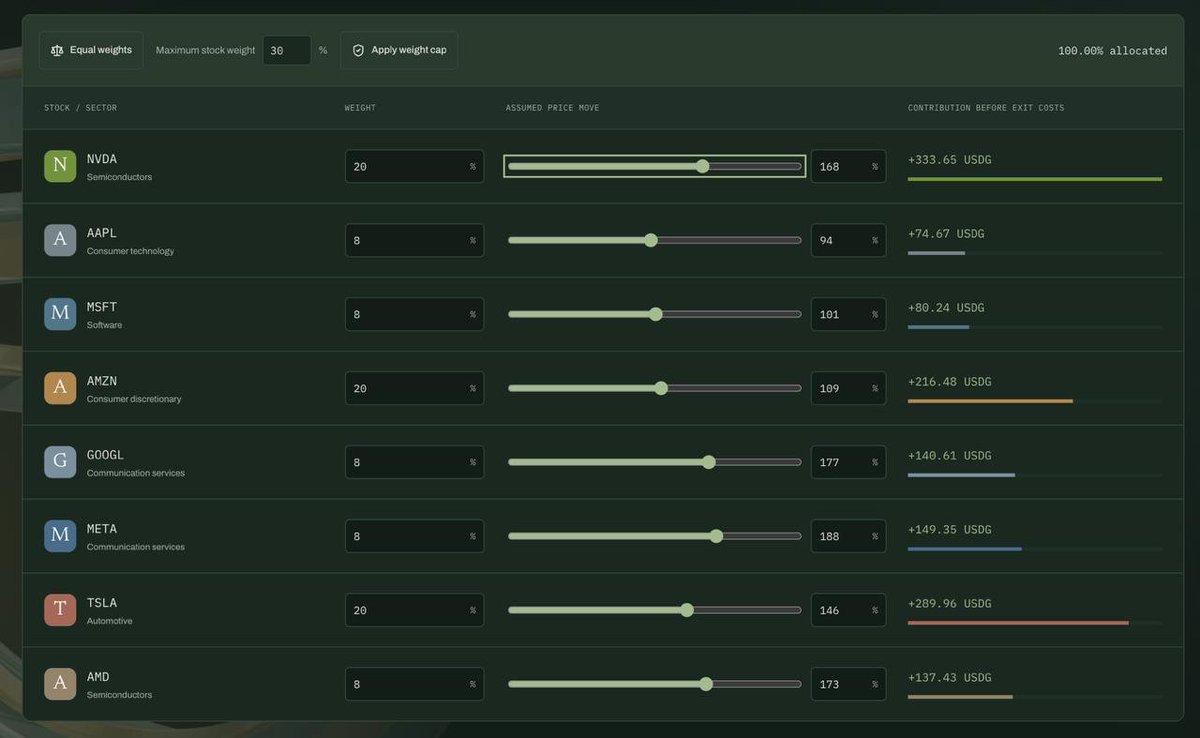Viewport: 1200px width, 738px height.
Task: Click the AMD stock icon
Action: (60, 684)
